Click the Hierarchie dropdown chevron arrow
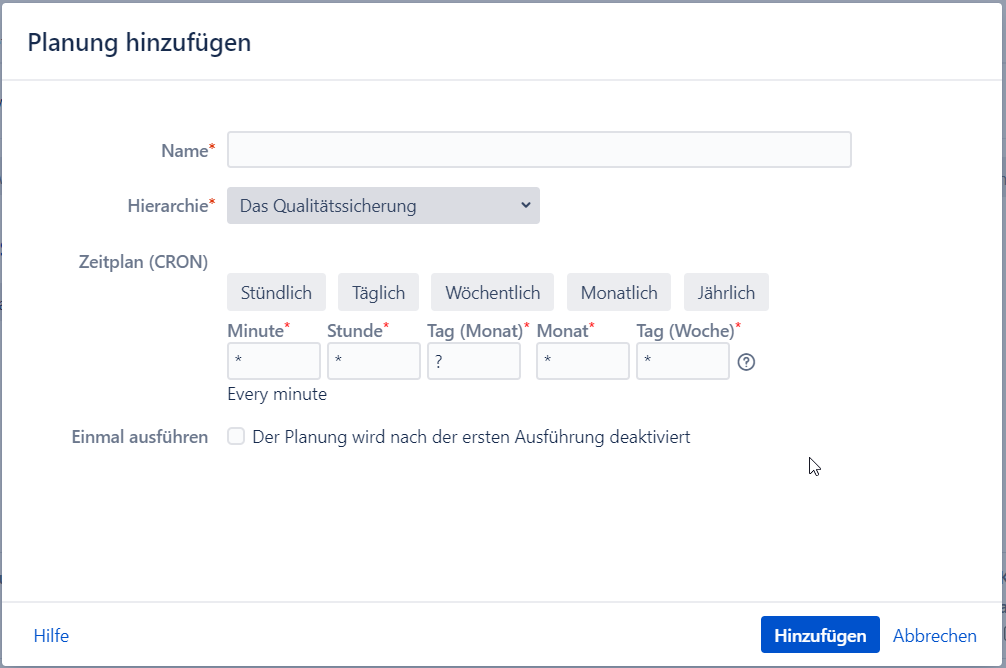This screenshot has width=1006, height=668. 526,205
